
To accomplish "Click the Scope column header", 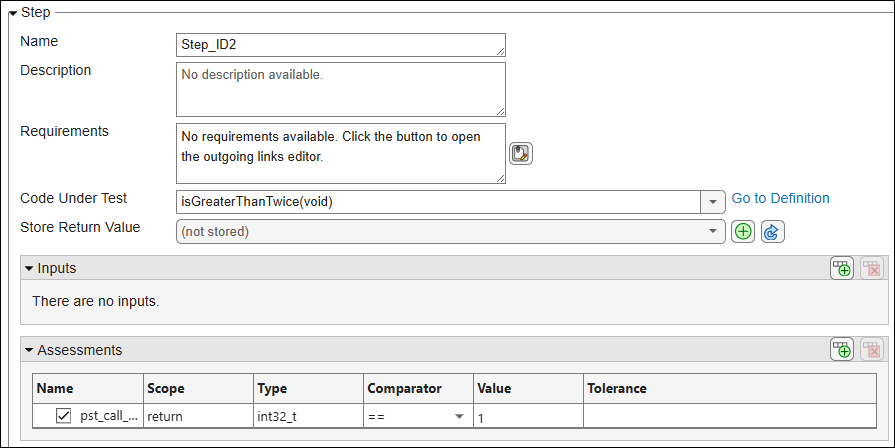I will (197, 388).
